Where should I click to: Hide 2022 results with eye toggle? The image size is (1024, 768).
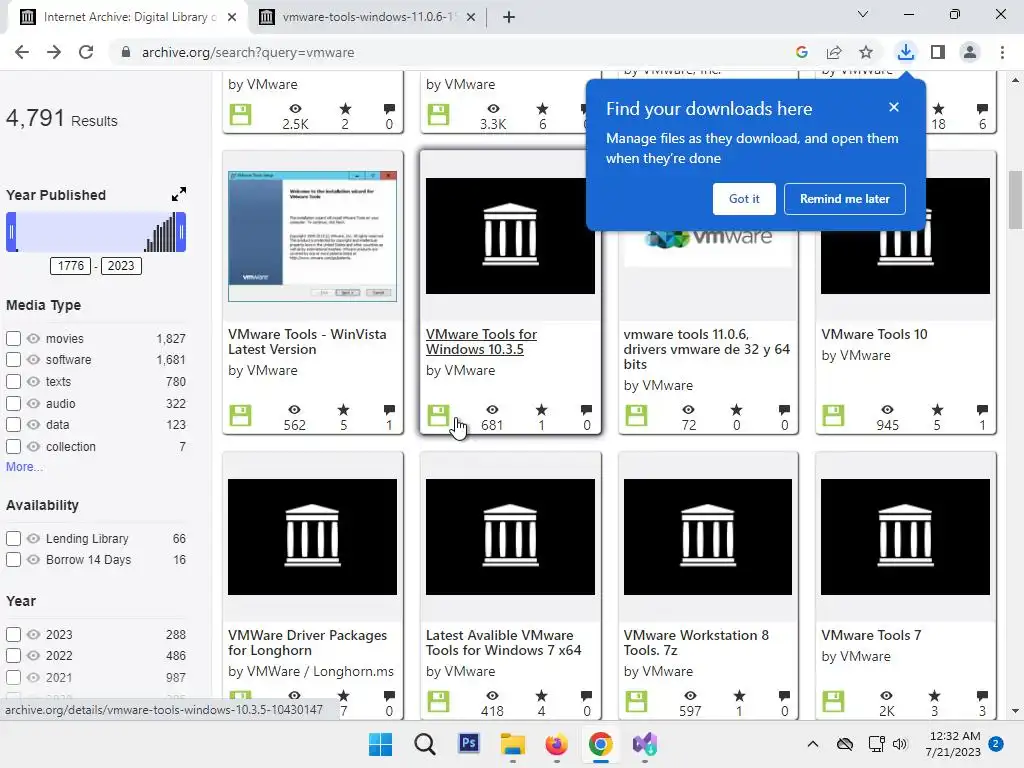pyautogui.click(x=33, y=656)
